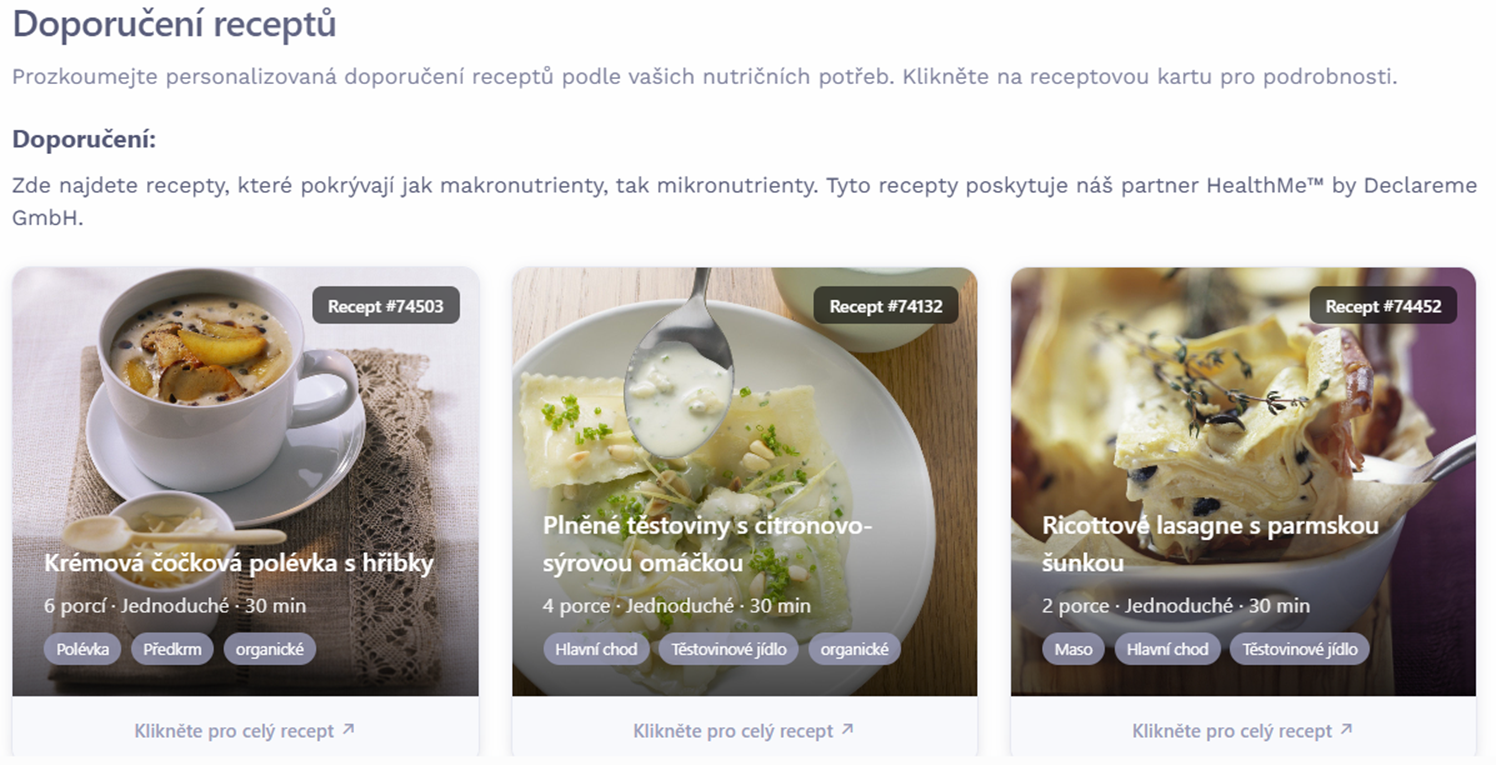Click the Recept #74503 badge

386,306
